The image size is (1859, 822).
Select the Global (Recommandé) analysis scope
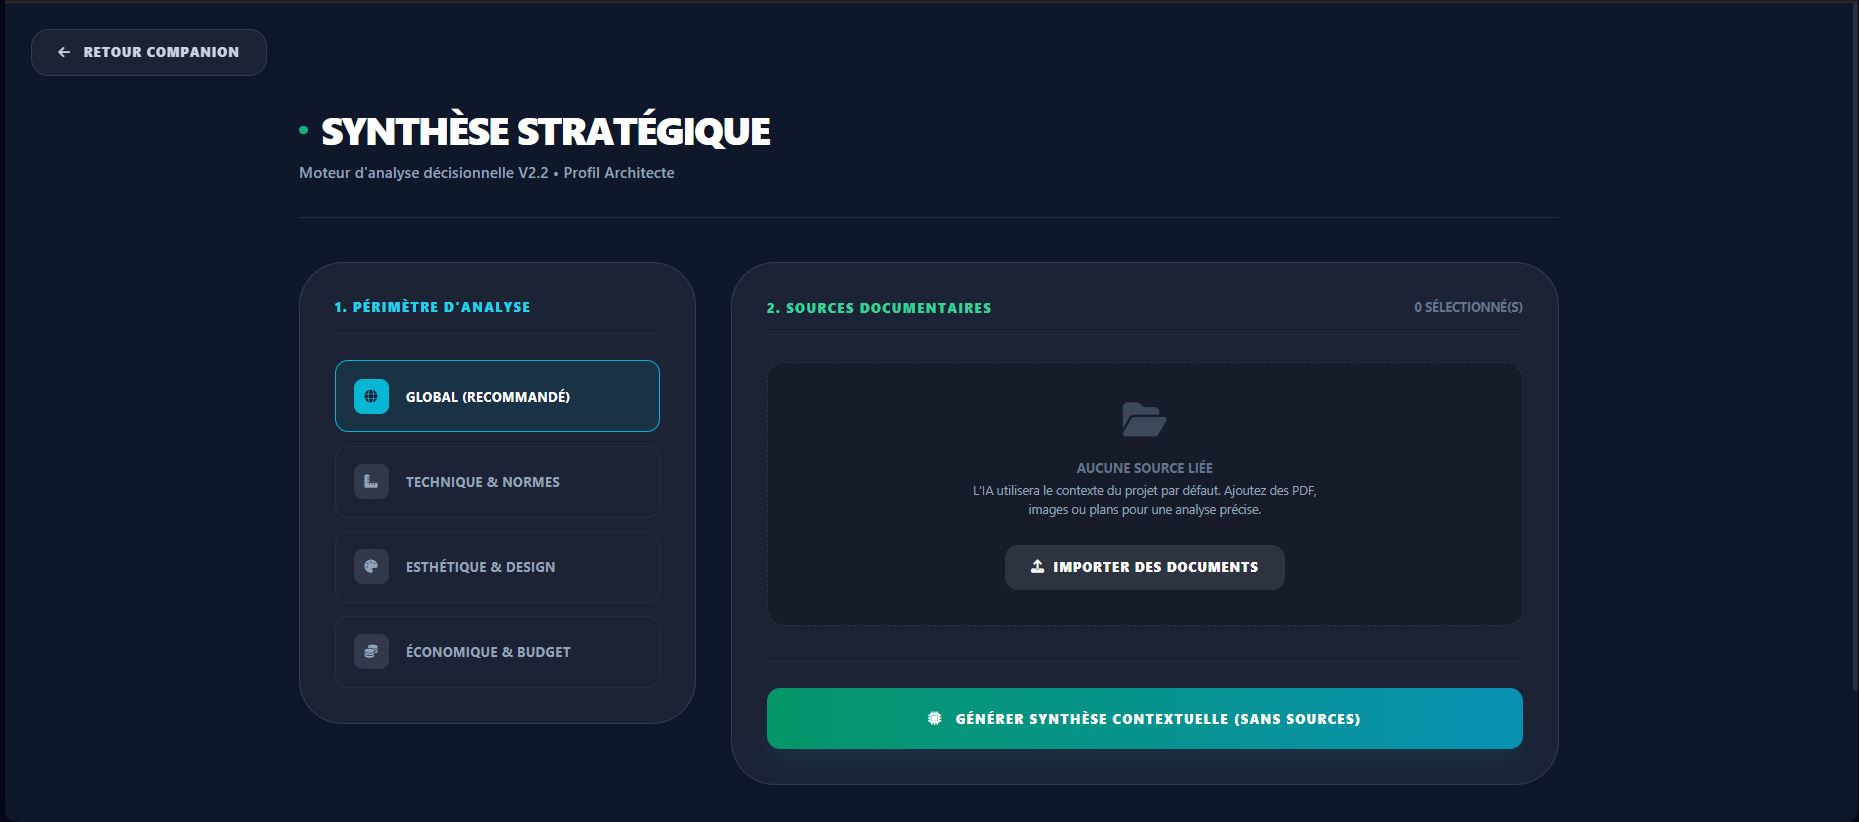point(497,396)
